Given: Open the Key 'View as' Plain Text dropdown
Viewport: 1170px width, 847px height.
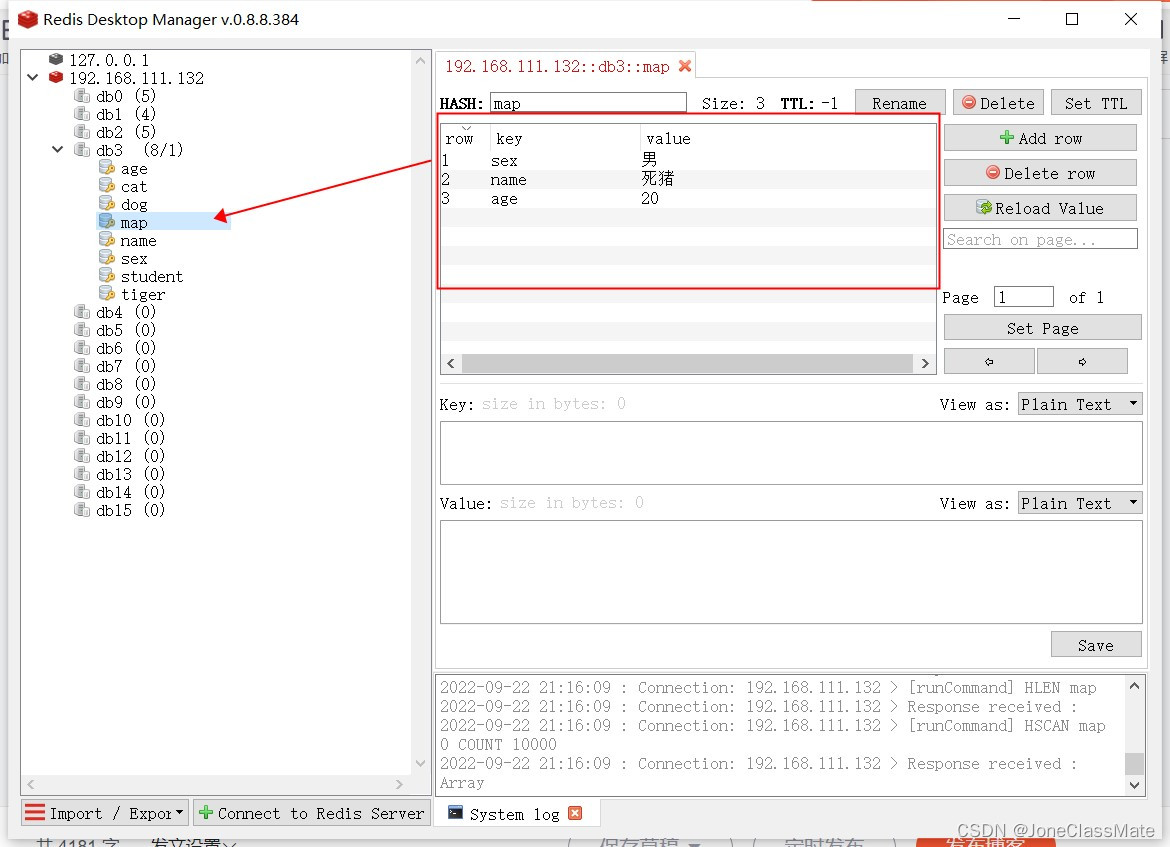Looking at the screenshot, I should click(1080, 404).
